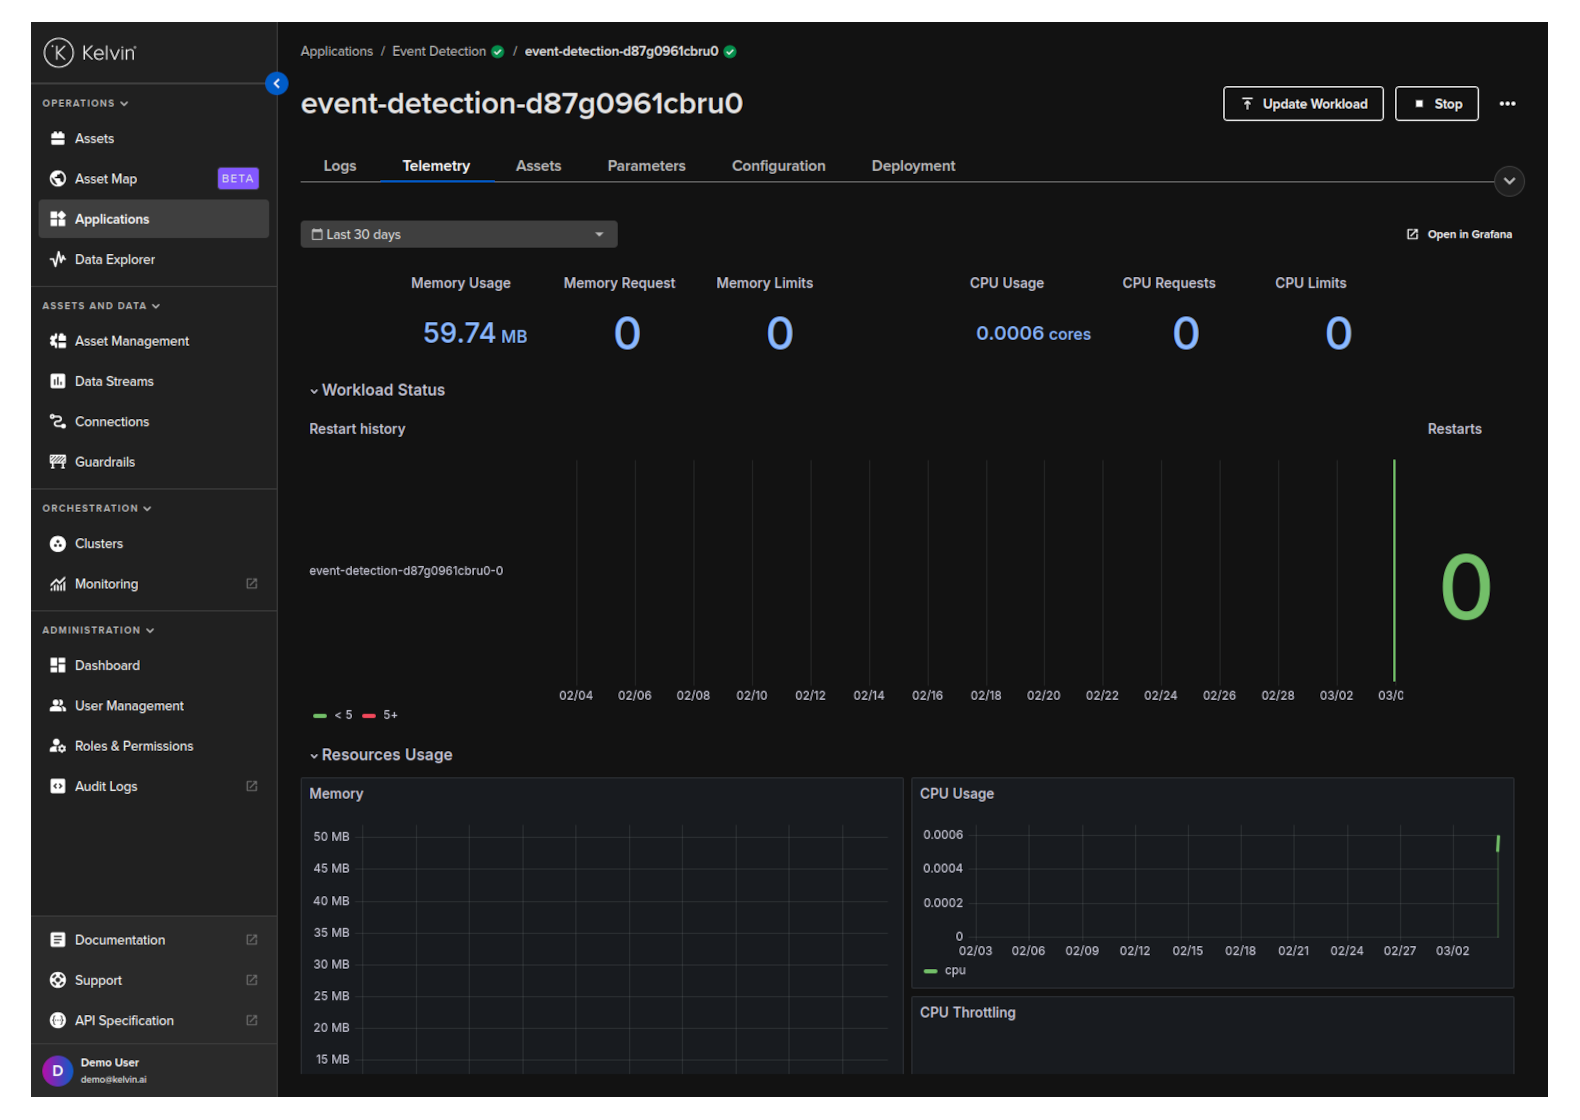This screenshot has width=1580, height=1120.
Task: Click the Asset Map globe icon
Action: click(58, 179)
